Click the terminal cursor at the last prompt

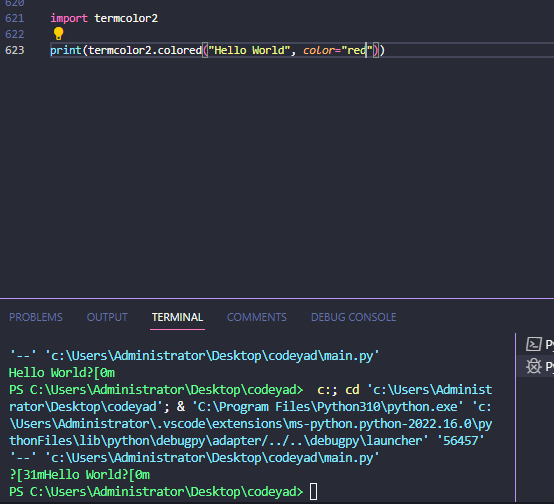(x=313, y=492)
